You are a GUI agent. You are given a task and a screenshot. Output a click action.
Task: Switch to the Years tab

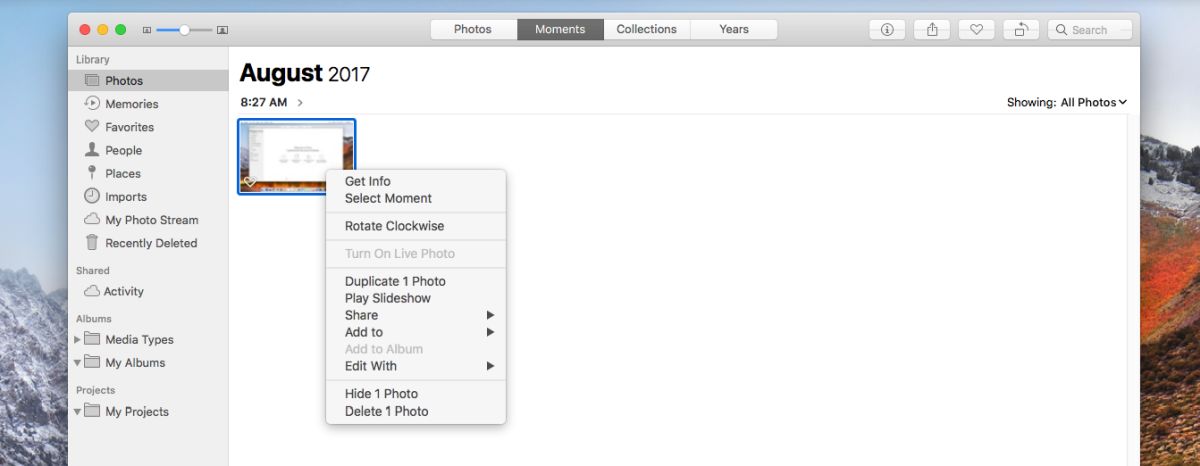[734, 30]
